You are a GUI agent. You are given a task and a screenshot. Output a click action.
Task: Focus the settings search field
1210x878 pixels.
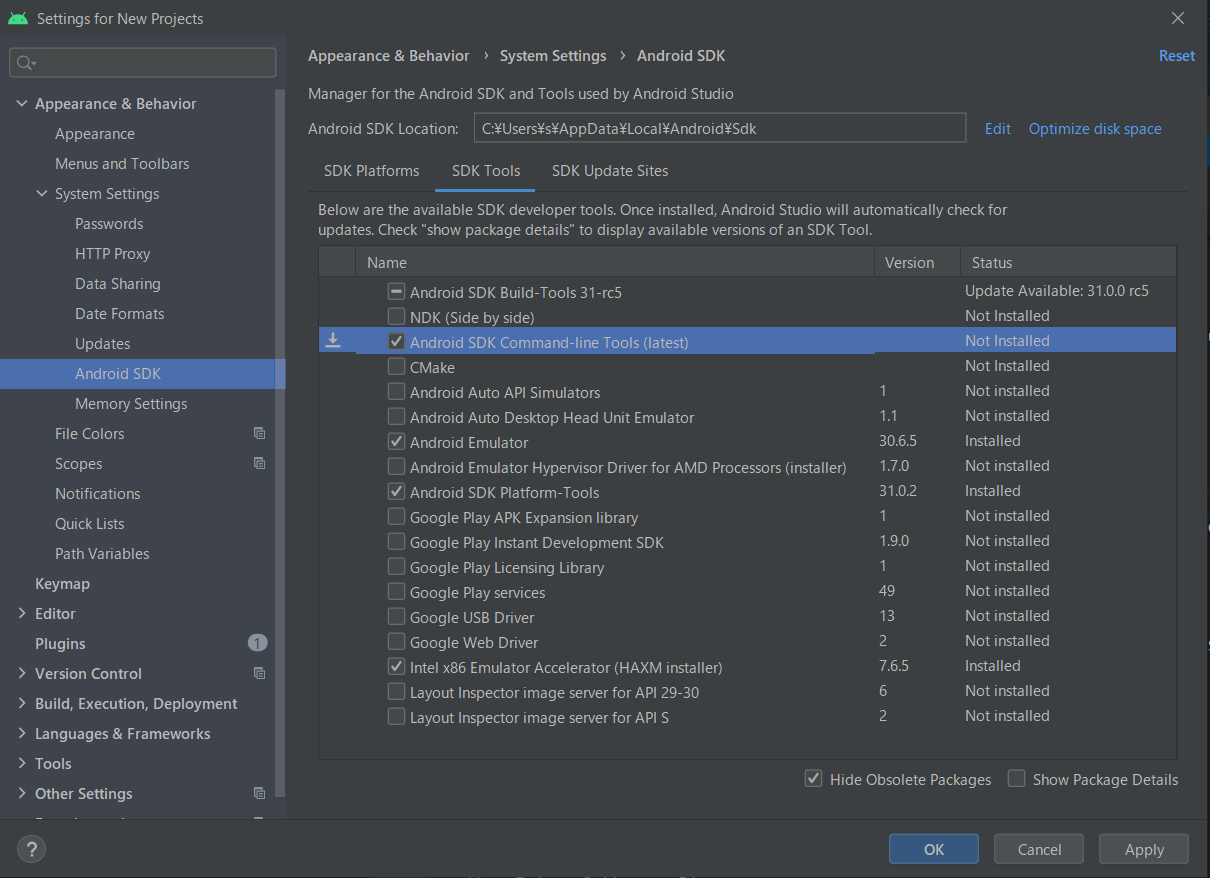143,63
